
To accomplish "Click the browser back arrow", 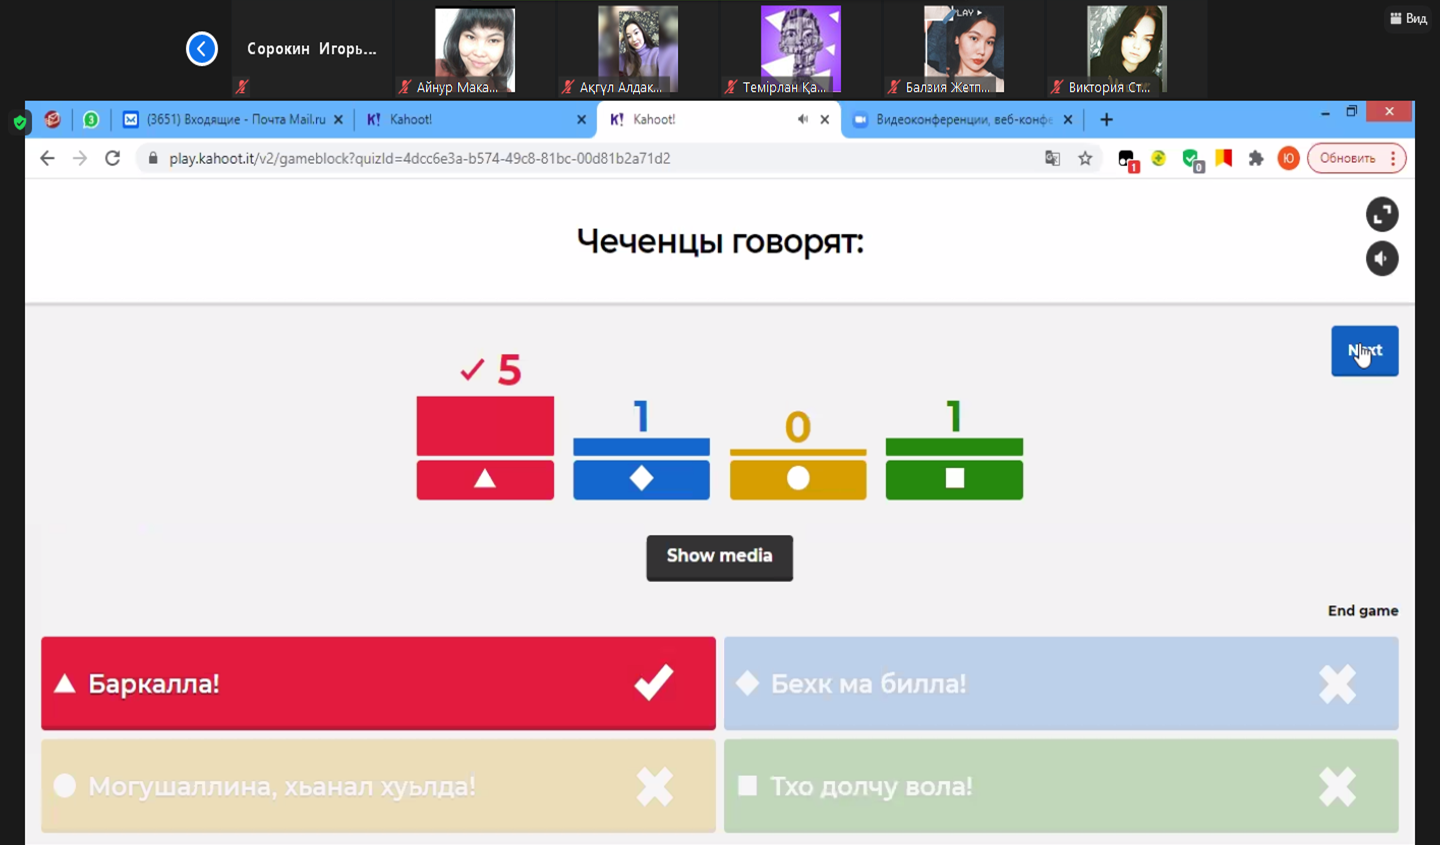I will (47, 158).
